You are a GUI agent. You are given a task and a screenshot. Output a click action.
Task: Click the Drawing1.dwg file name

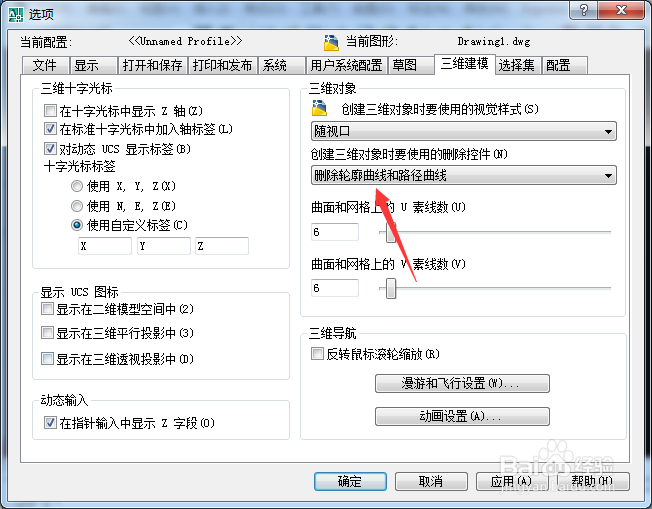pyautogui.click(x=494, y=42)
